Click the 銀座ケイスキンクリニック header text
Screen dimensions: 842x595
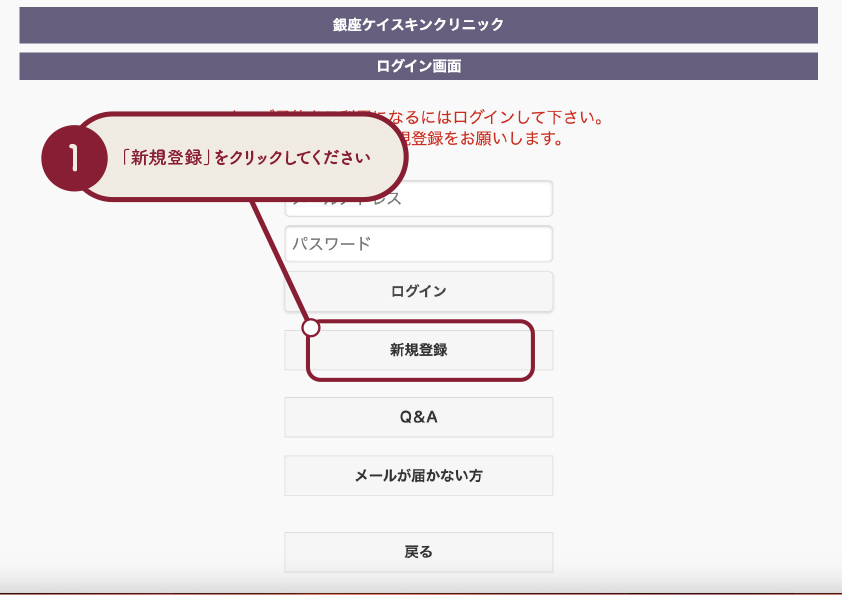[x=418, y=25]
